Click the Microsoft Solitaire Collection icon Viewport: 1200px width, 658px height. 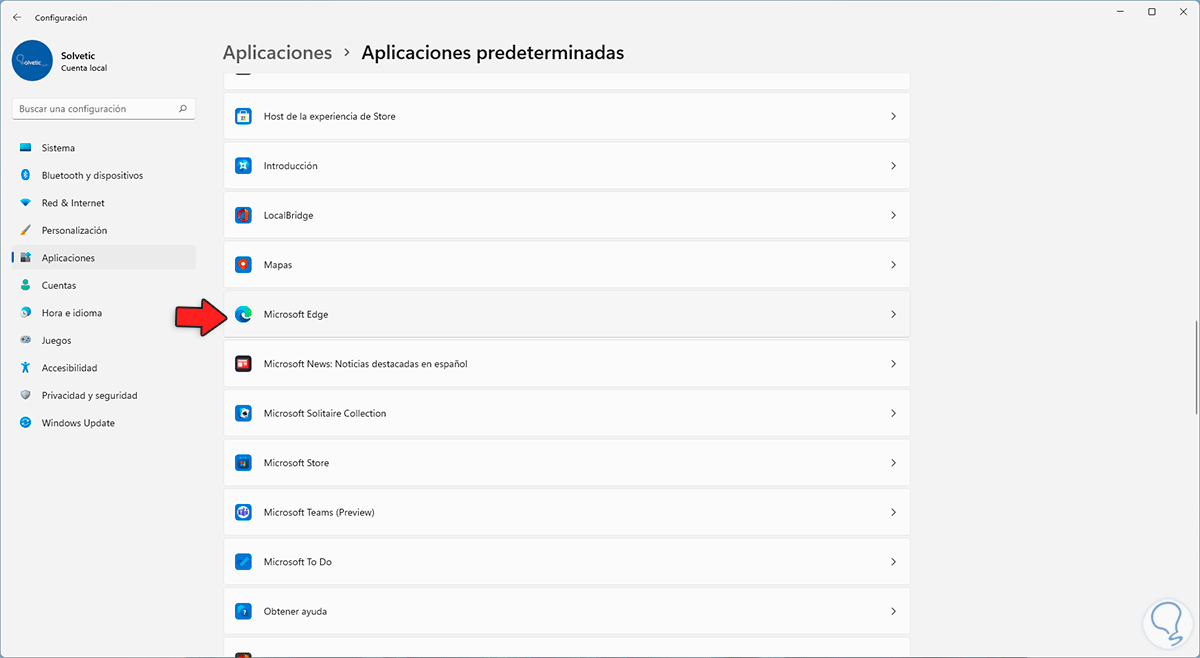[x=243, y=413]
